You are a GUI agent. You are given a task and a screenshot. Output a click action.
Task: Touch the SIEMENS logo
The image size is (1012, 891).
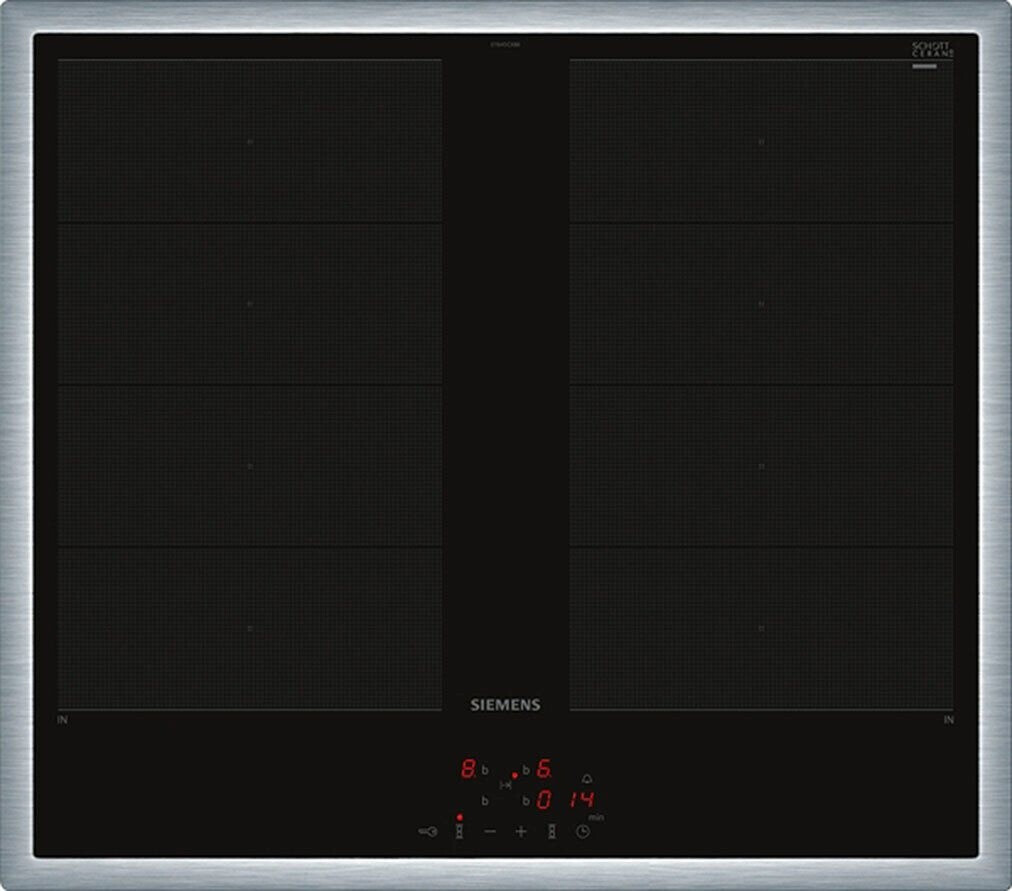pos(505,705)
